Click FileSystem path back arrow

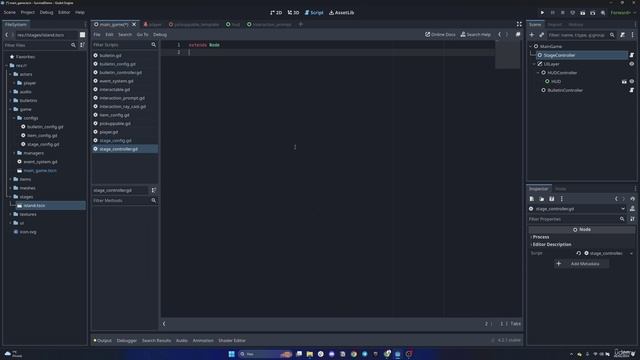(x=7, y=35)
